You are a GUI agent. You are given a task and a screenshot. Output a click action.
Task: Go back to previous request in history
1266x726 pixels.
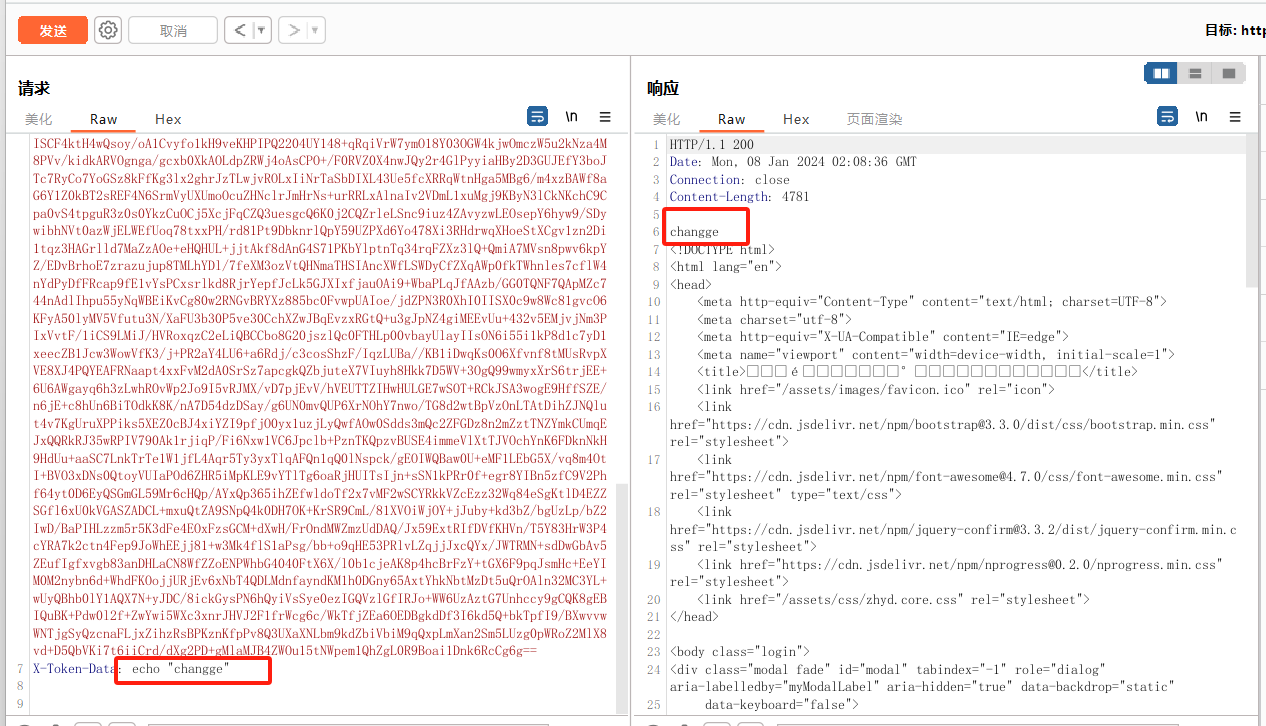coord(240,30)
